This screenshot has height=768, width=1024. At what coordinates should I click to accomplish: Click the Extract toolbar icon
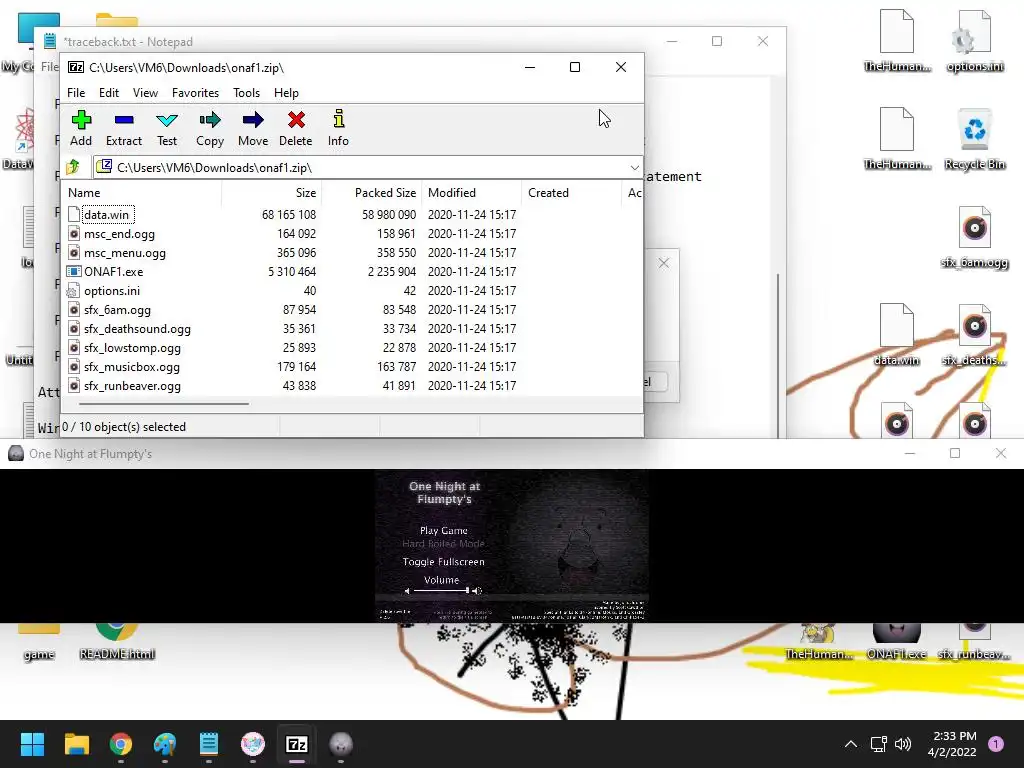pos(123,129)
